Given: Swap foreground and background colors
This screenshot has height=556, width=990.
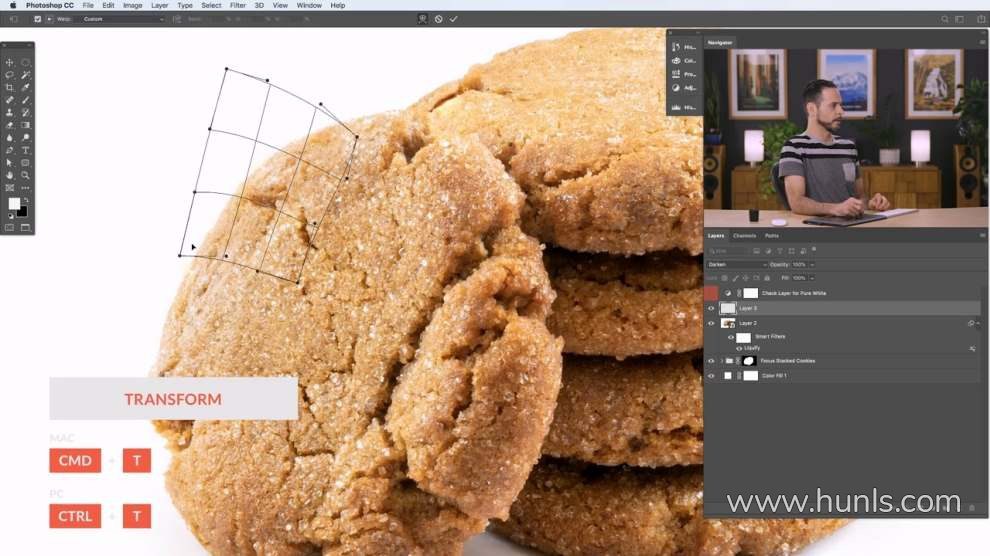Looking at the screenshot, I should [26, 200].
